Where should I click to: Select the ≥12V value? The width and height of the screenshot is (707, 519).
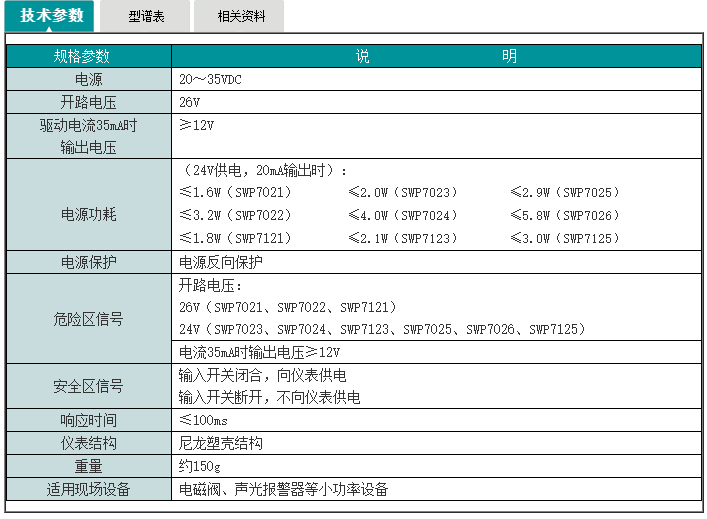(x=197, y=125)
